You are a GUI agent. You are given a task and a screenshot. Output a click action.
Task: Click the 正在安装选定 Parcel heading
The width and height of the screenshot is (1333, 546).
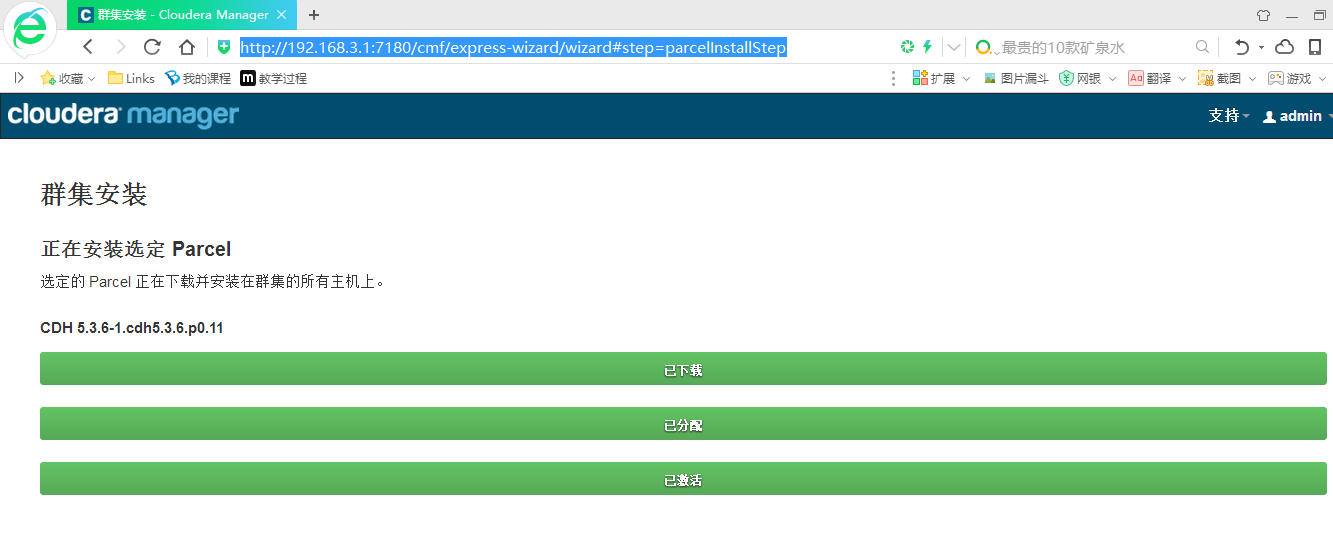coord(136,249)
